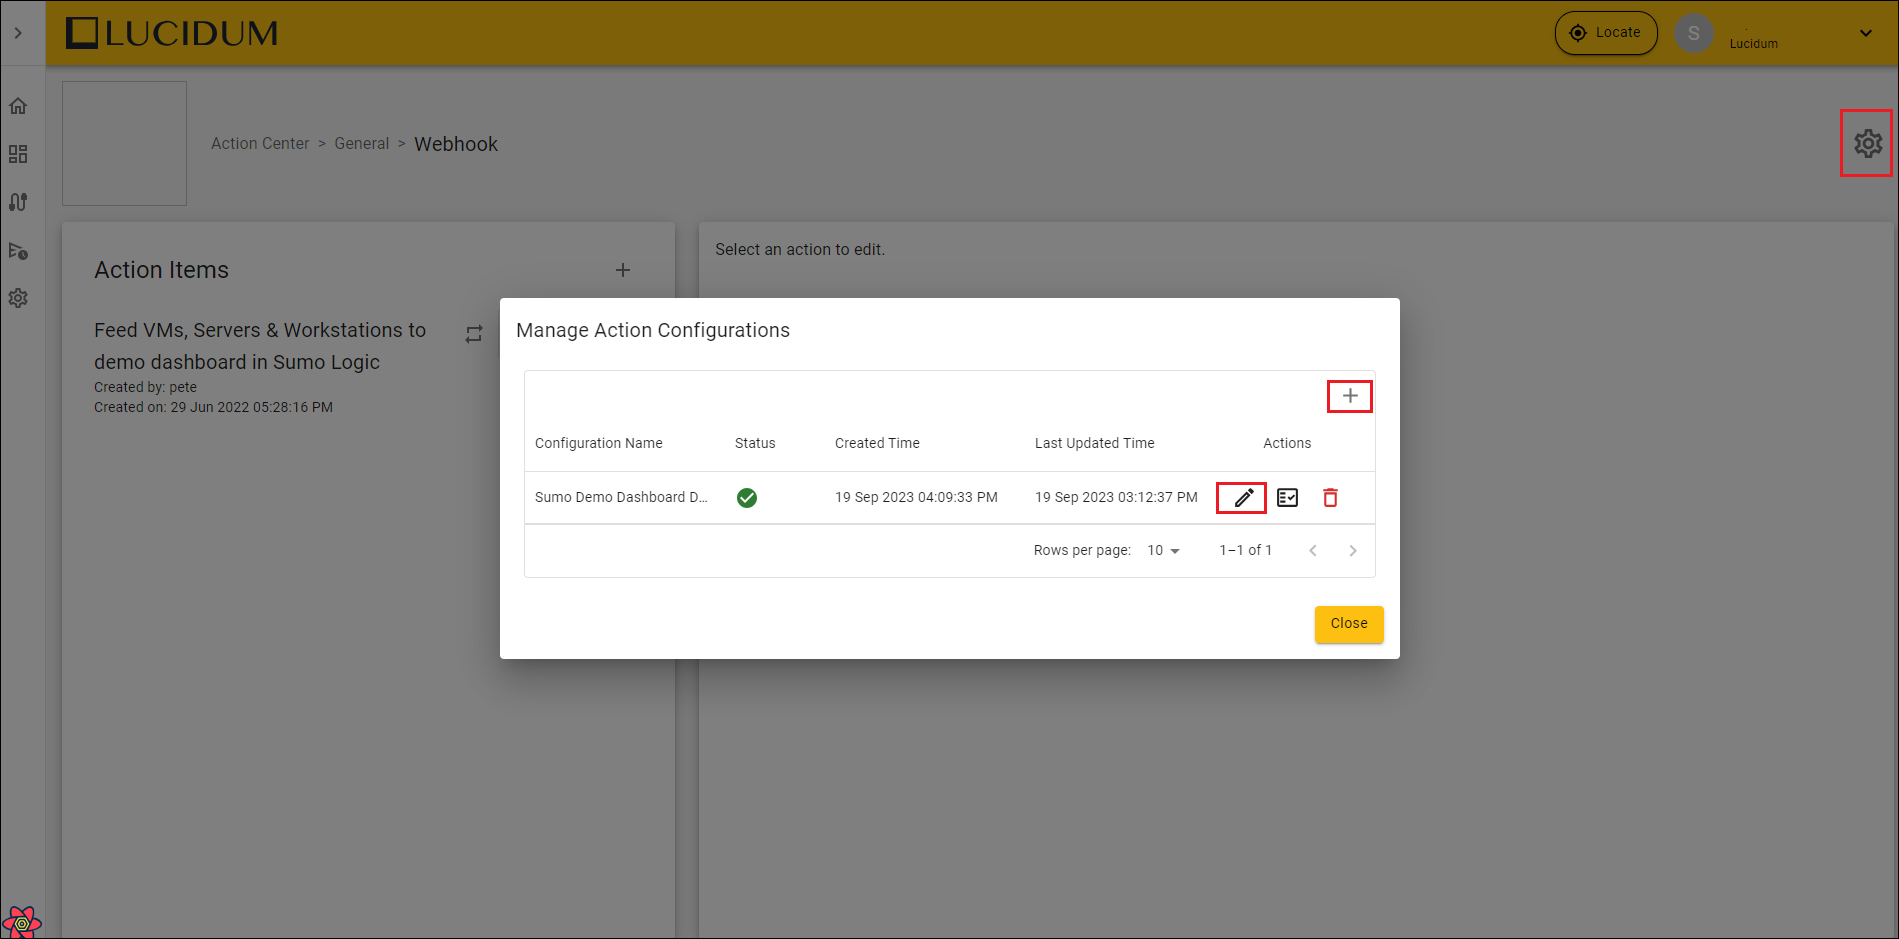Click the Configuration Name column header
Screen dimensions: 1899x939
click(x=598, y=443)
